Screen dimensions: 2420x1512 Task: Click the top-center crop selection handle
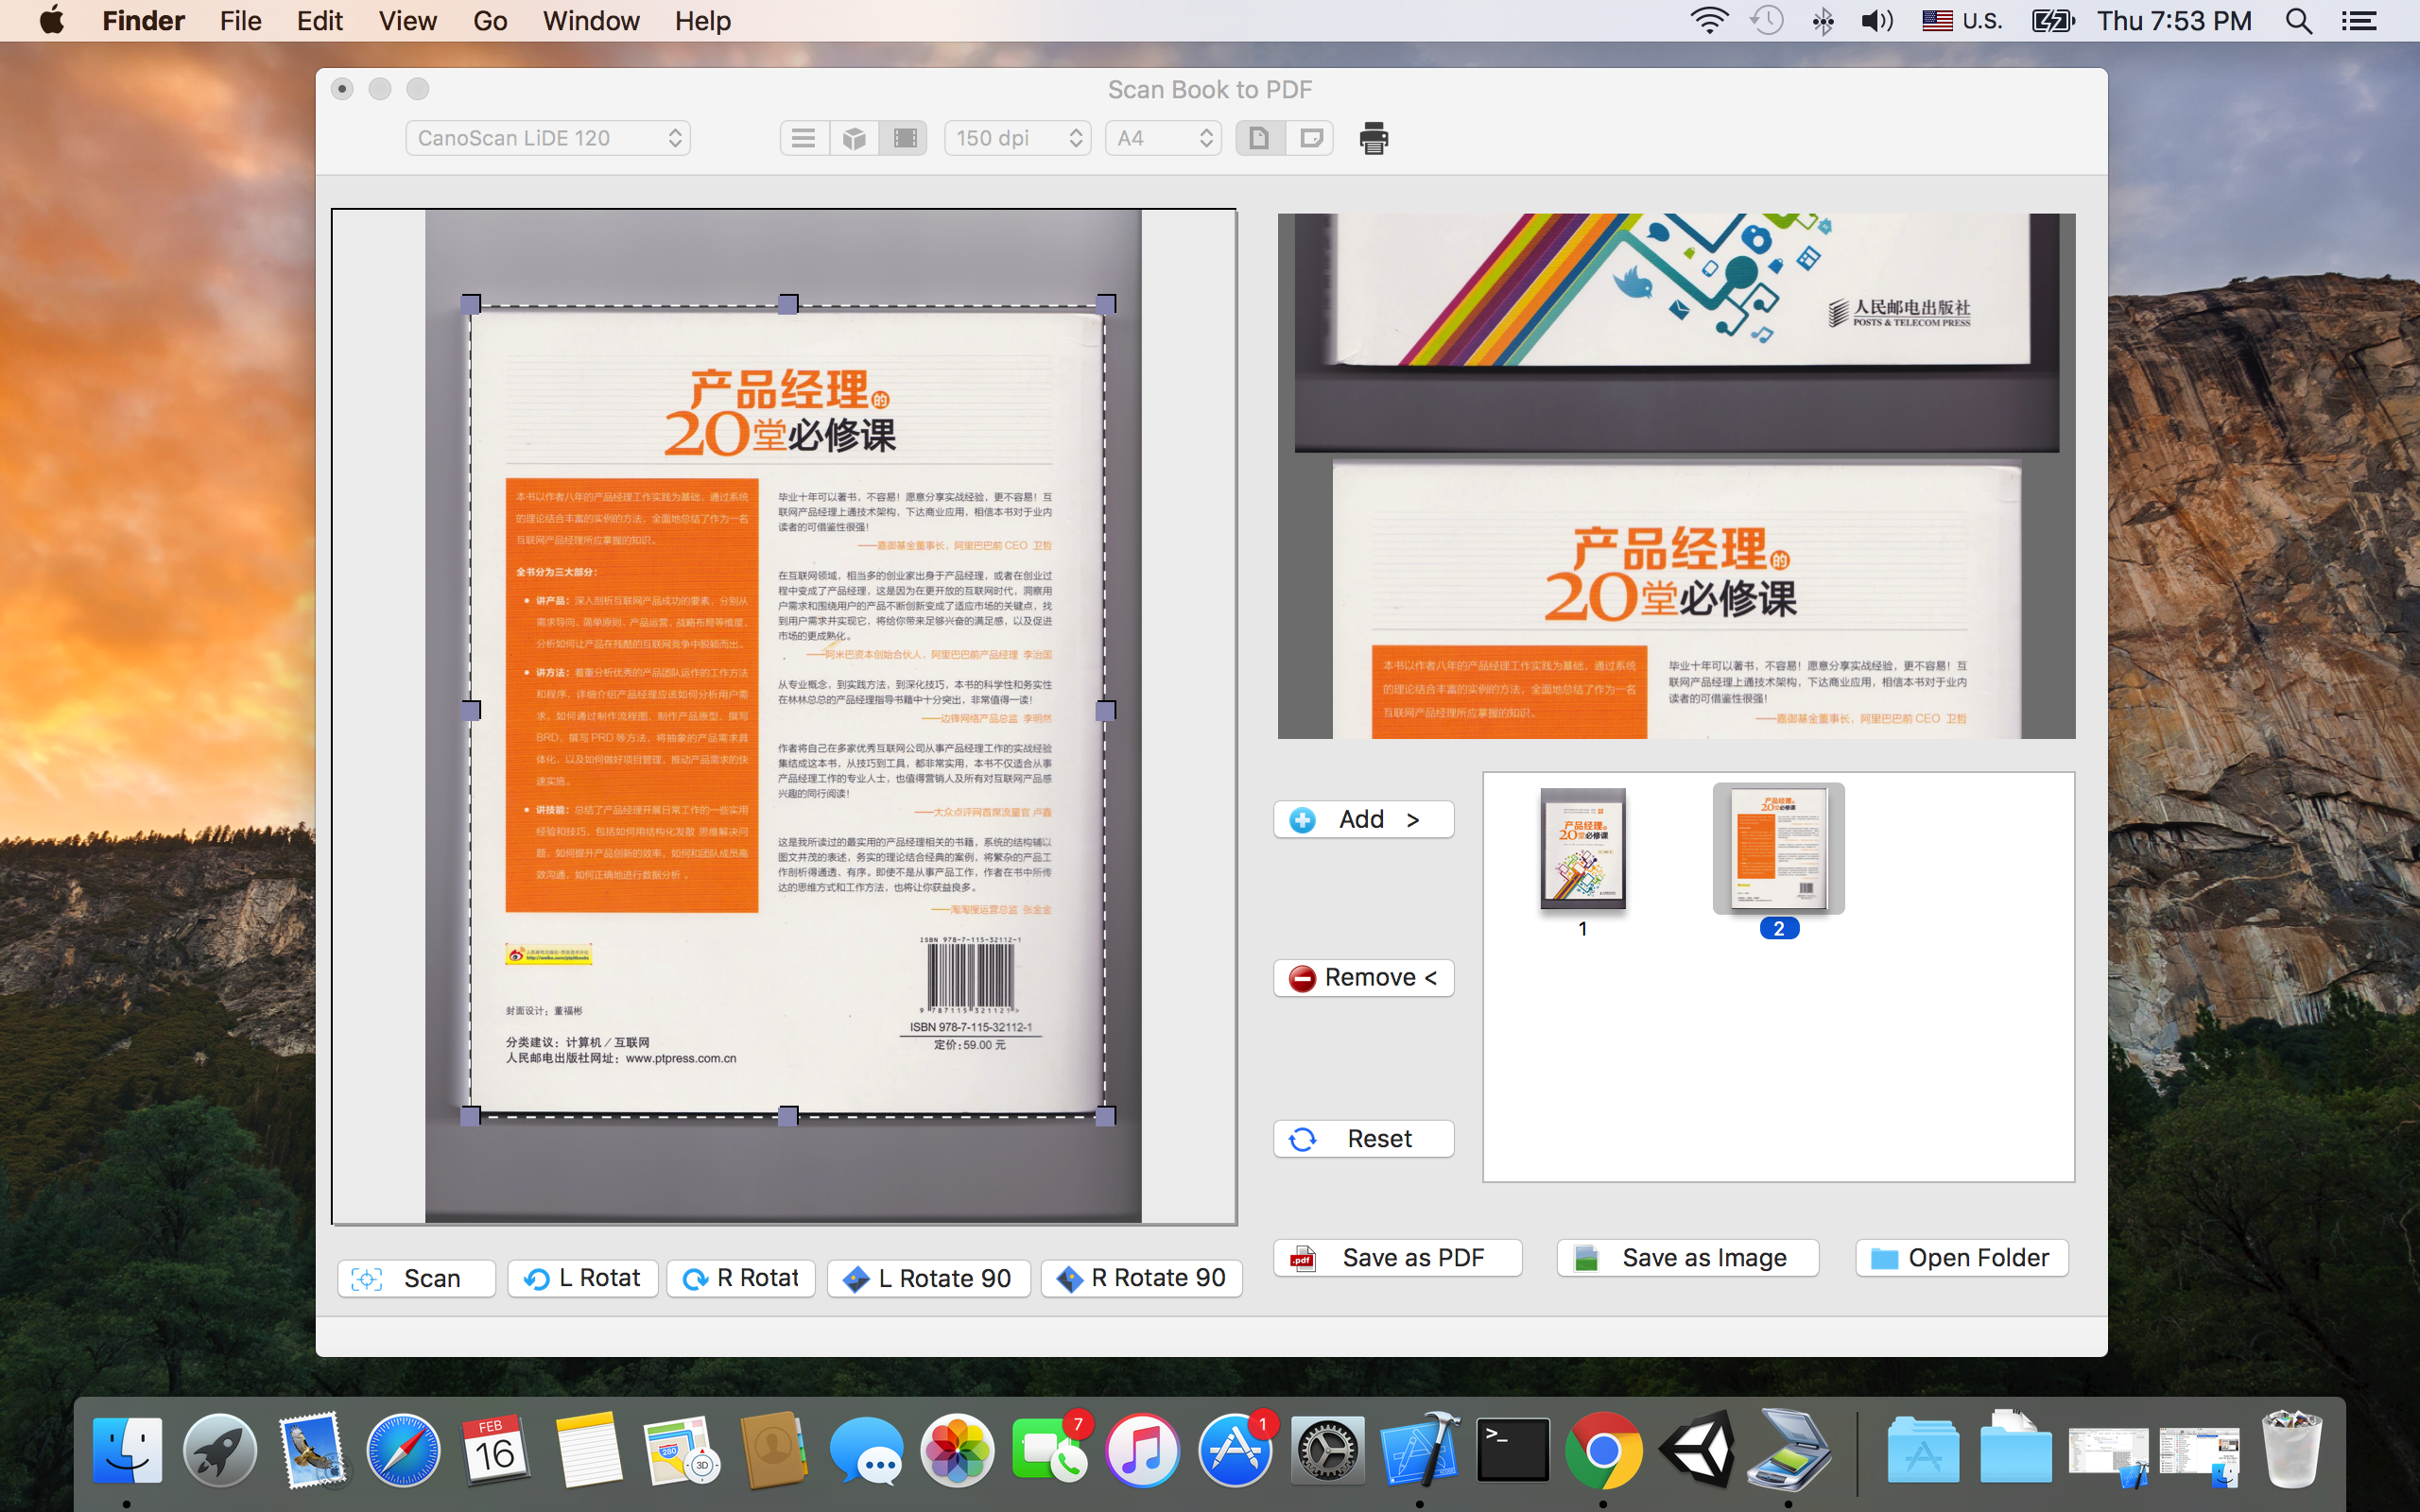(x=788, y=304)
